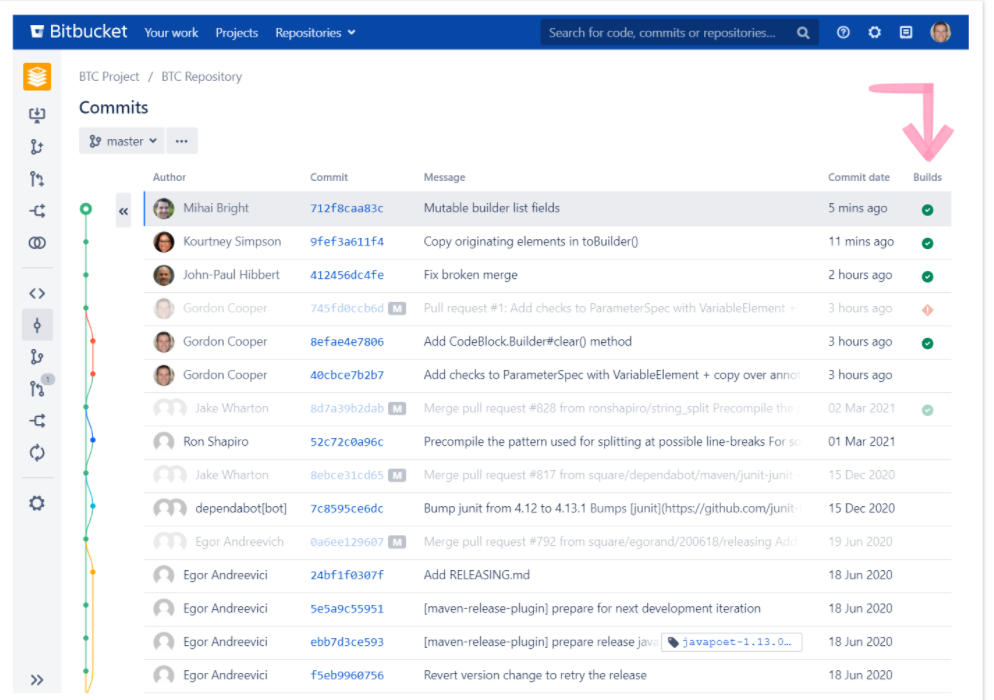Open commit 9fef3a611f4 link
The width and height of the screenshot is (994, 700).
tap(347, 242)
